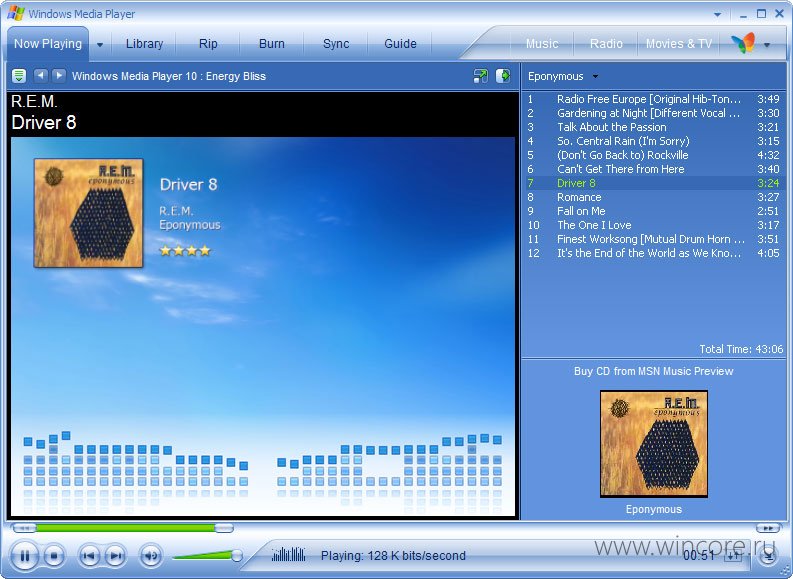Click the rewind button on seek bar
Screen dimensions: 793x579
click(x=24, y=528)
